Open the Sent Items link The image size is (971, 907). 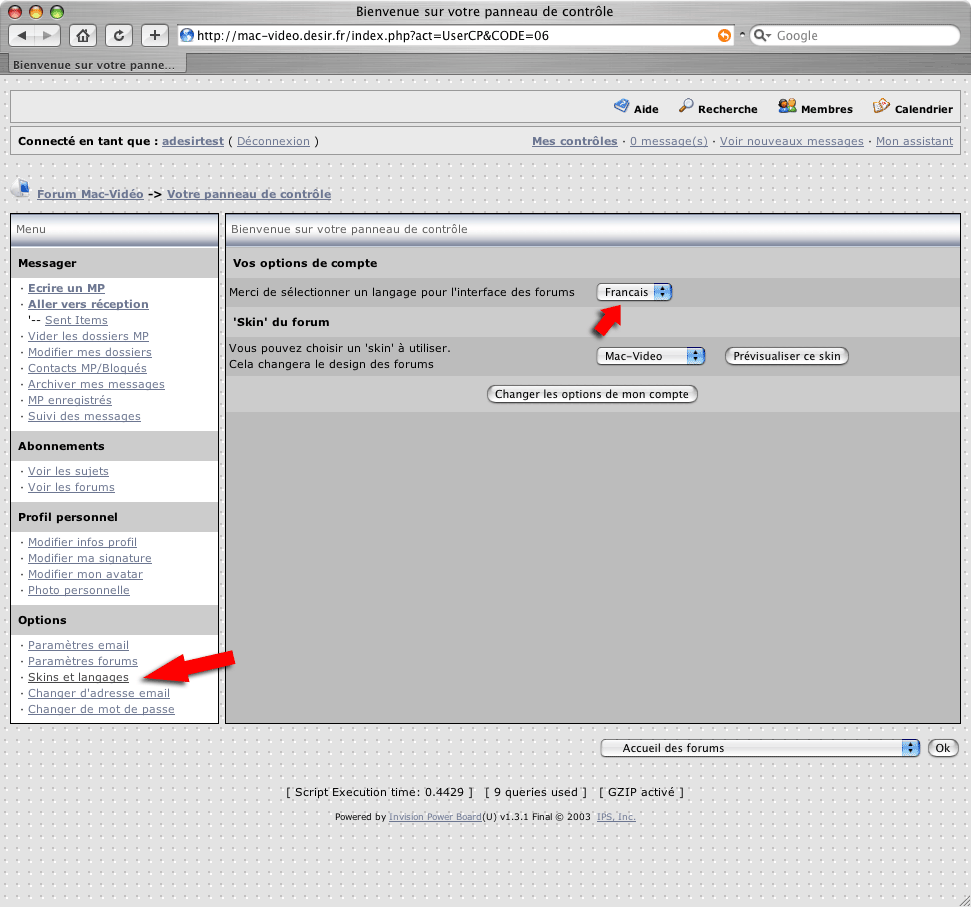point(76,320)
